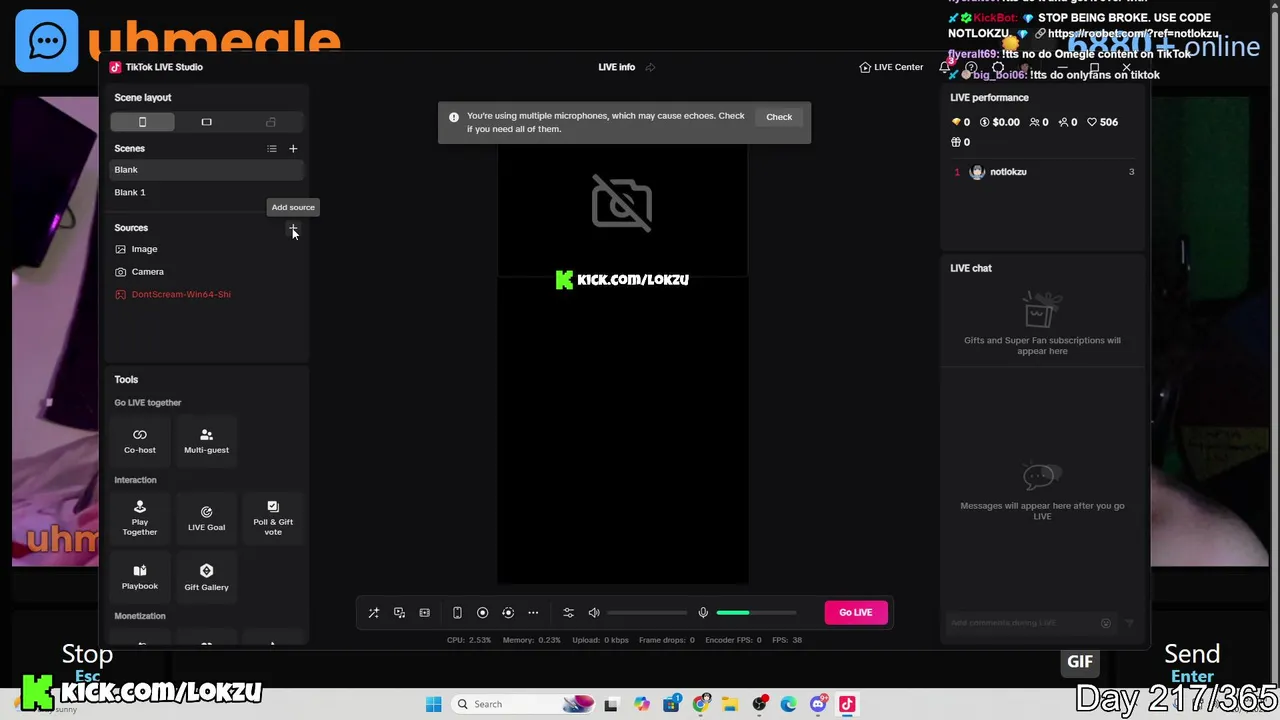Open the media and music overlay icon
The image size is (1280, 720).
click(x=399, y=613)
